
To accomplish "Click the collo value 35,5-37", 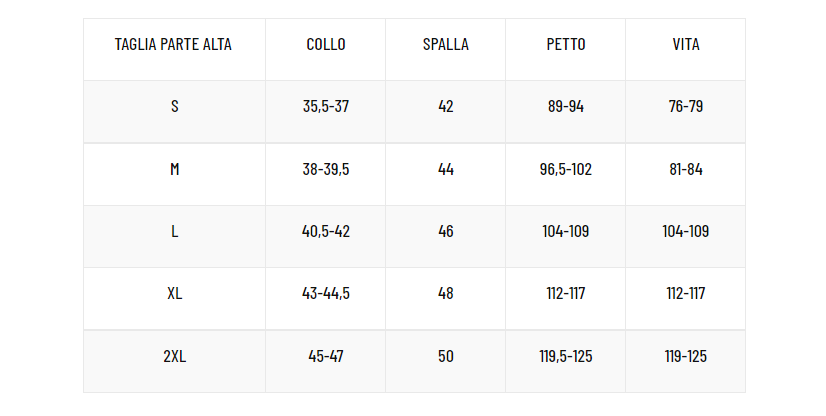I will point(326,106).
